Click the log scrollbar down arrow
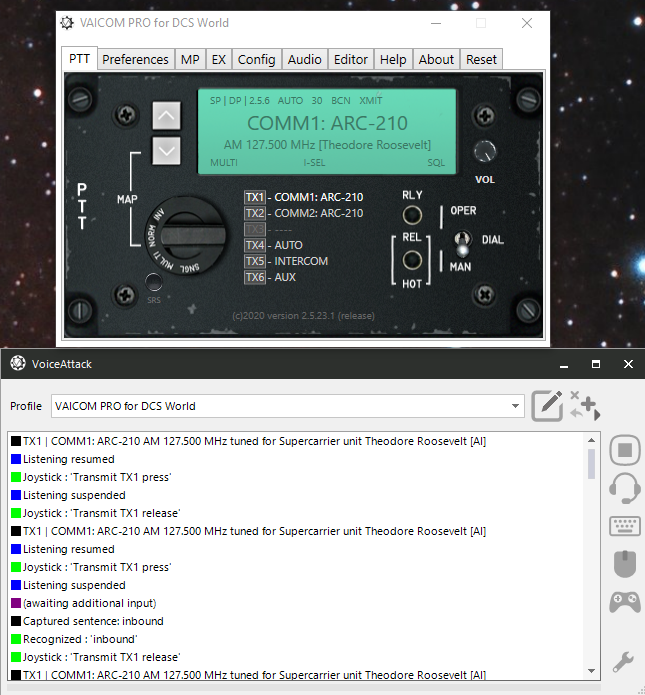Screen dimensions: 645x695 pos(591,671)
